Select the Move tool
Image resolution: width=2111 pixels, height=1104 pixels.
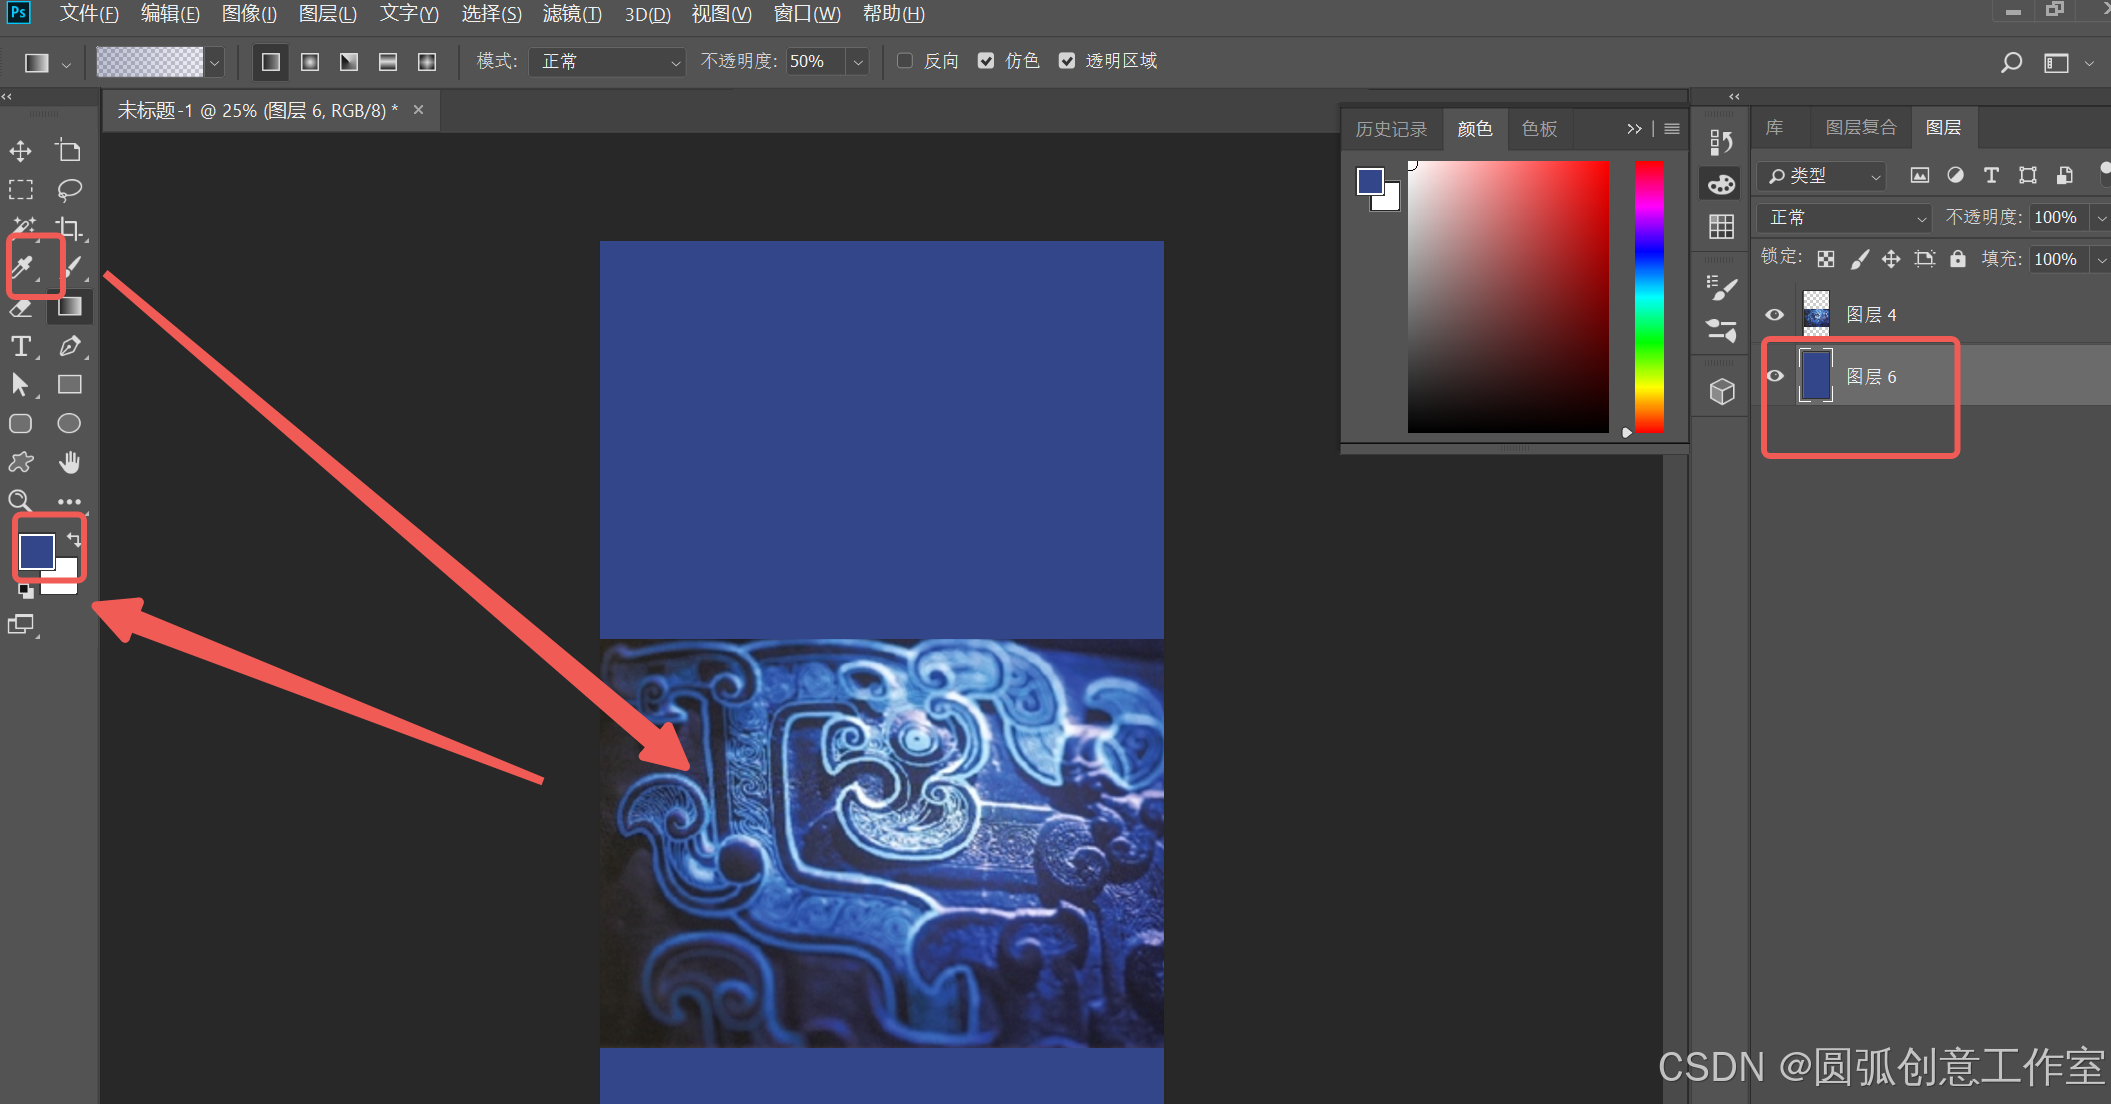pyautogui.click(x=21, y=151)
